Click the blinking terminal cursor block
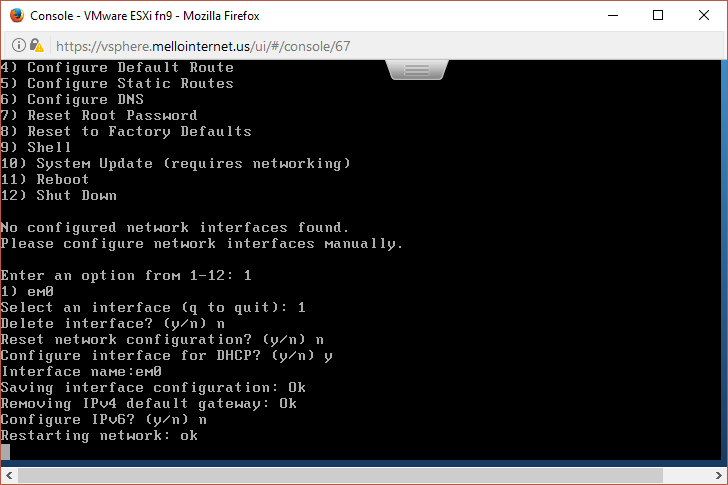Viewport: 728px width, 485px height. pos(5,452)
